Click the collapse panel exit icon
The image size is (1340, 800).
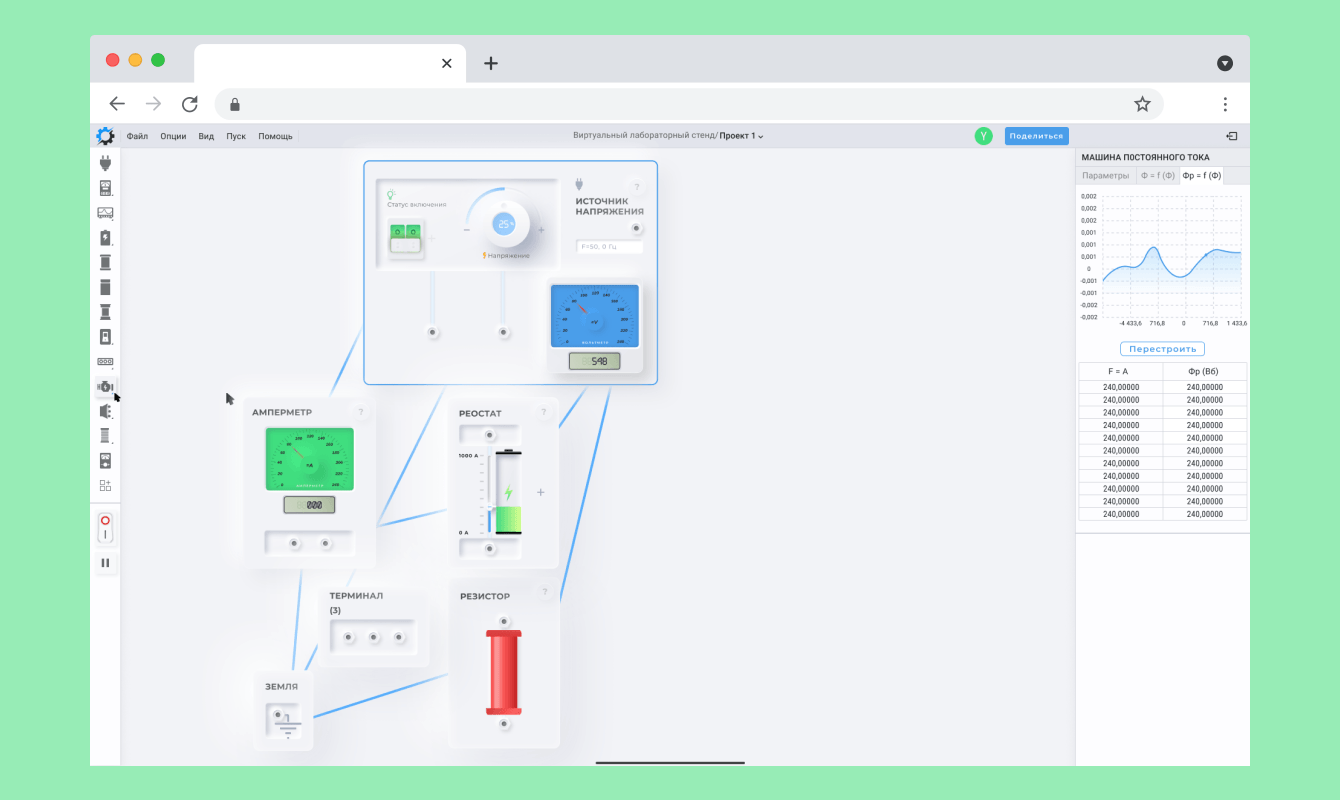(1232, 136)
